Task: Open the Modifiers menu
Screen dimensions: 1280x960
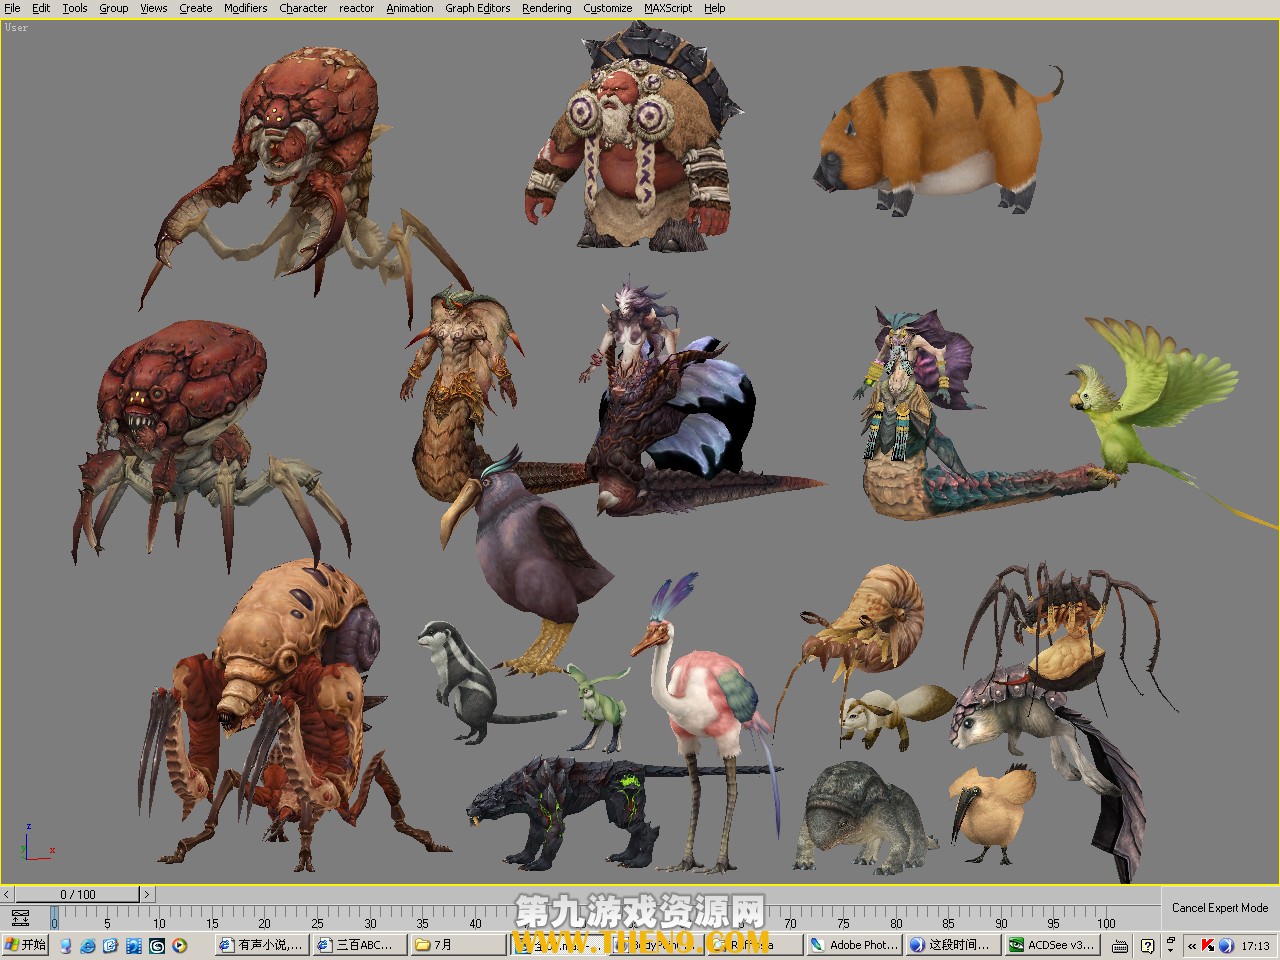Action: coord(246,8)
